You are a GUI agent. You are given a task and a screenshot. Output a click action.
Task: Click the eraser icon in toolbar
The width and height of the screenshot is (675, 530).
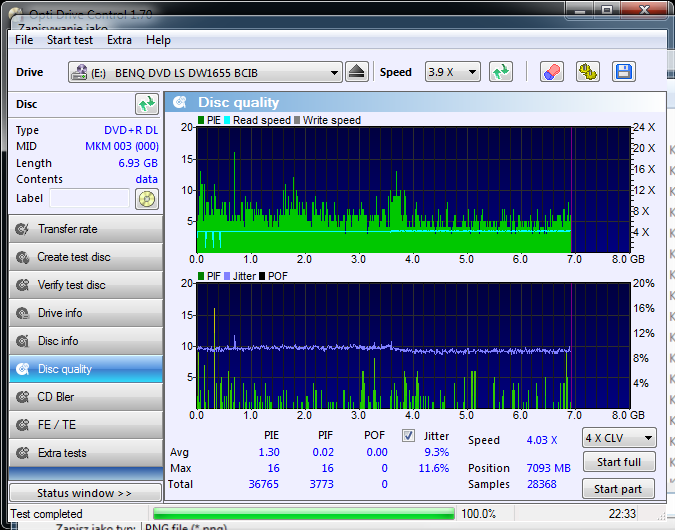[552, 72]
